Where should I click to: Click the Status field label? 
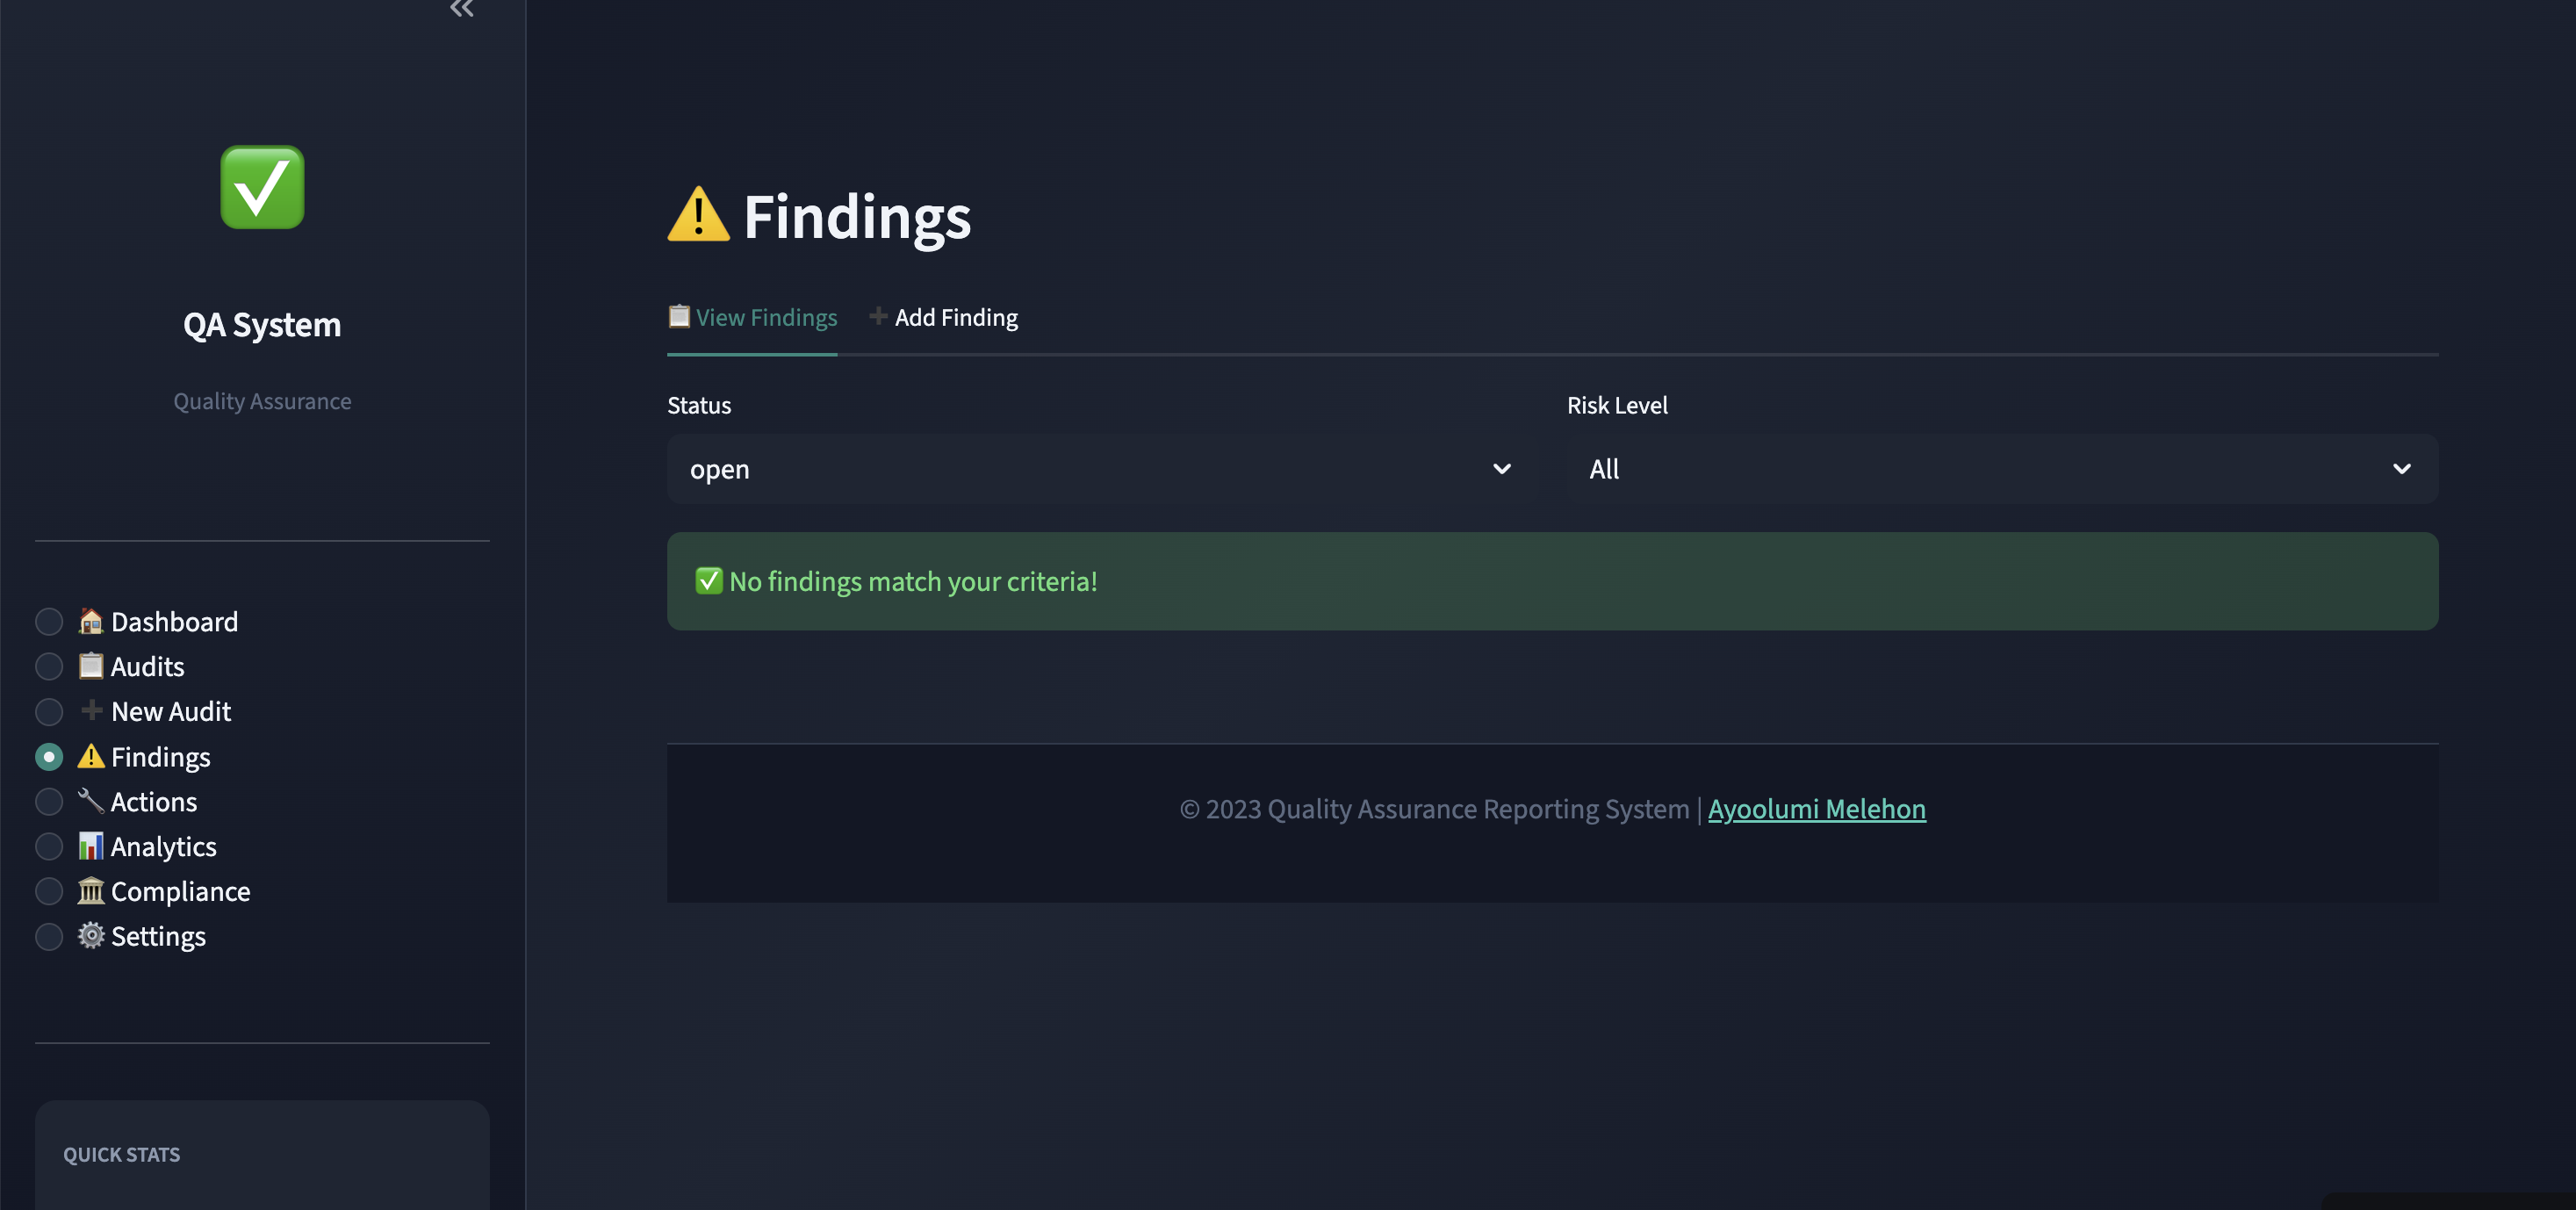click(x=699, y=405)
